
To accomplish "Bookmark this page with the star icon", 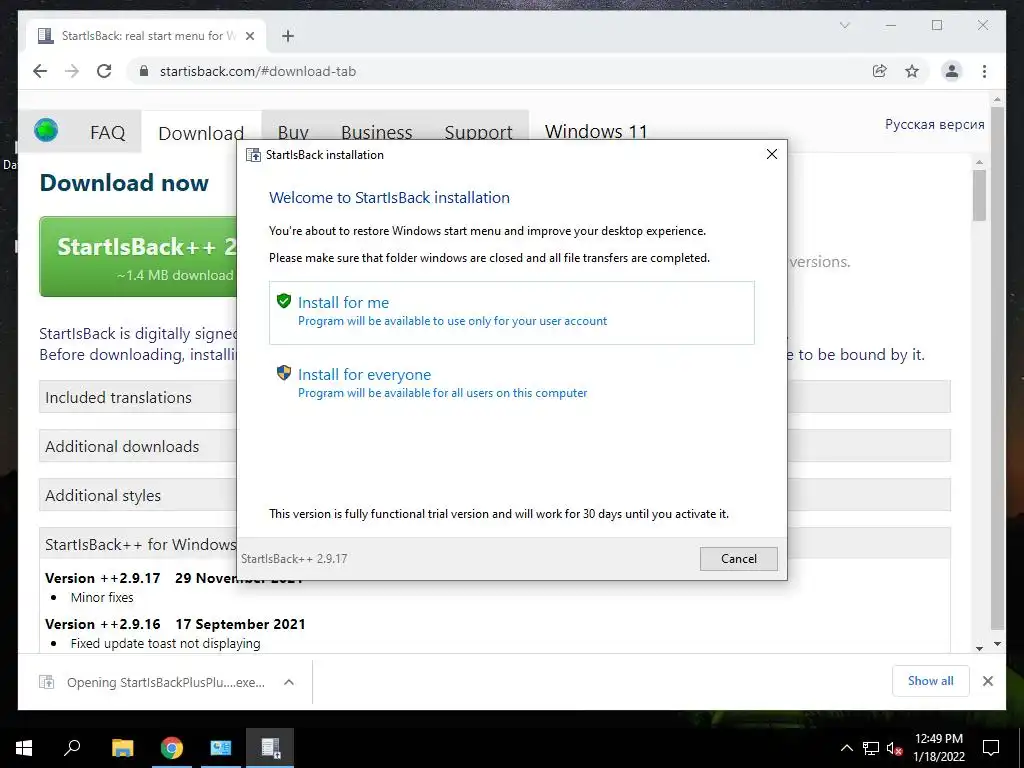I will 912,71.
